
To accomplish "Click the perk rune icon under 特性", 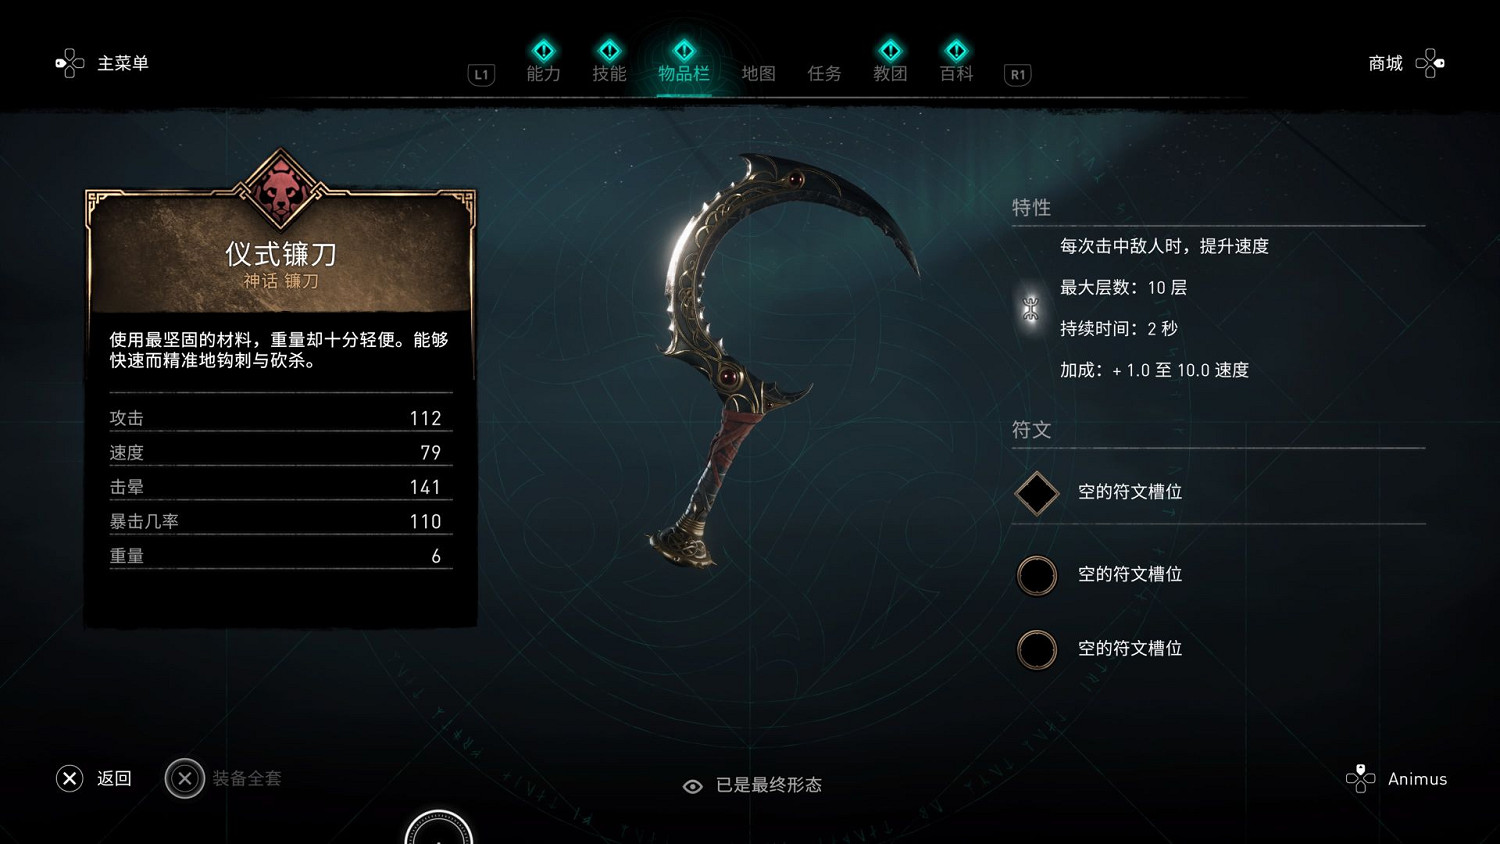I will point(1031,308).
